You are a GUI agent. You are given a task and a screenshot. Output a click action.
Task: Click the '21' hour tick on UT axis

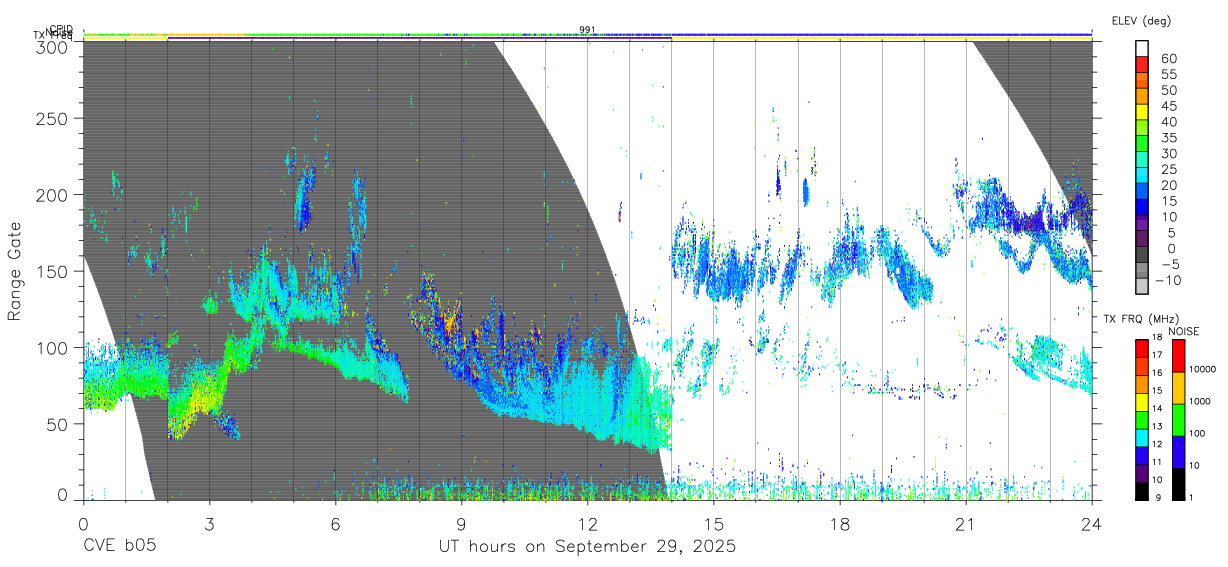pyautogui.click(x=966, y=523)
